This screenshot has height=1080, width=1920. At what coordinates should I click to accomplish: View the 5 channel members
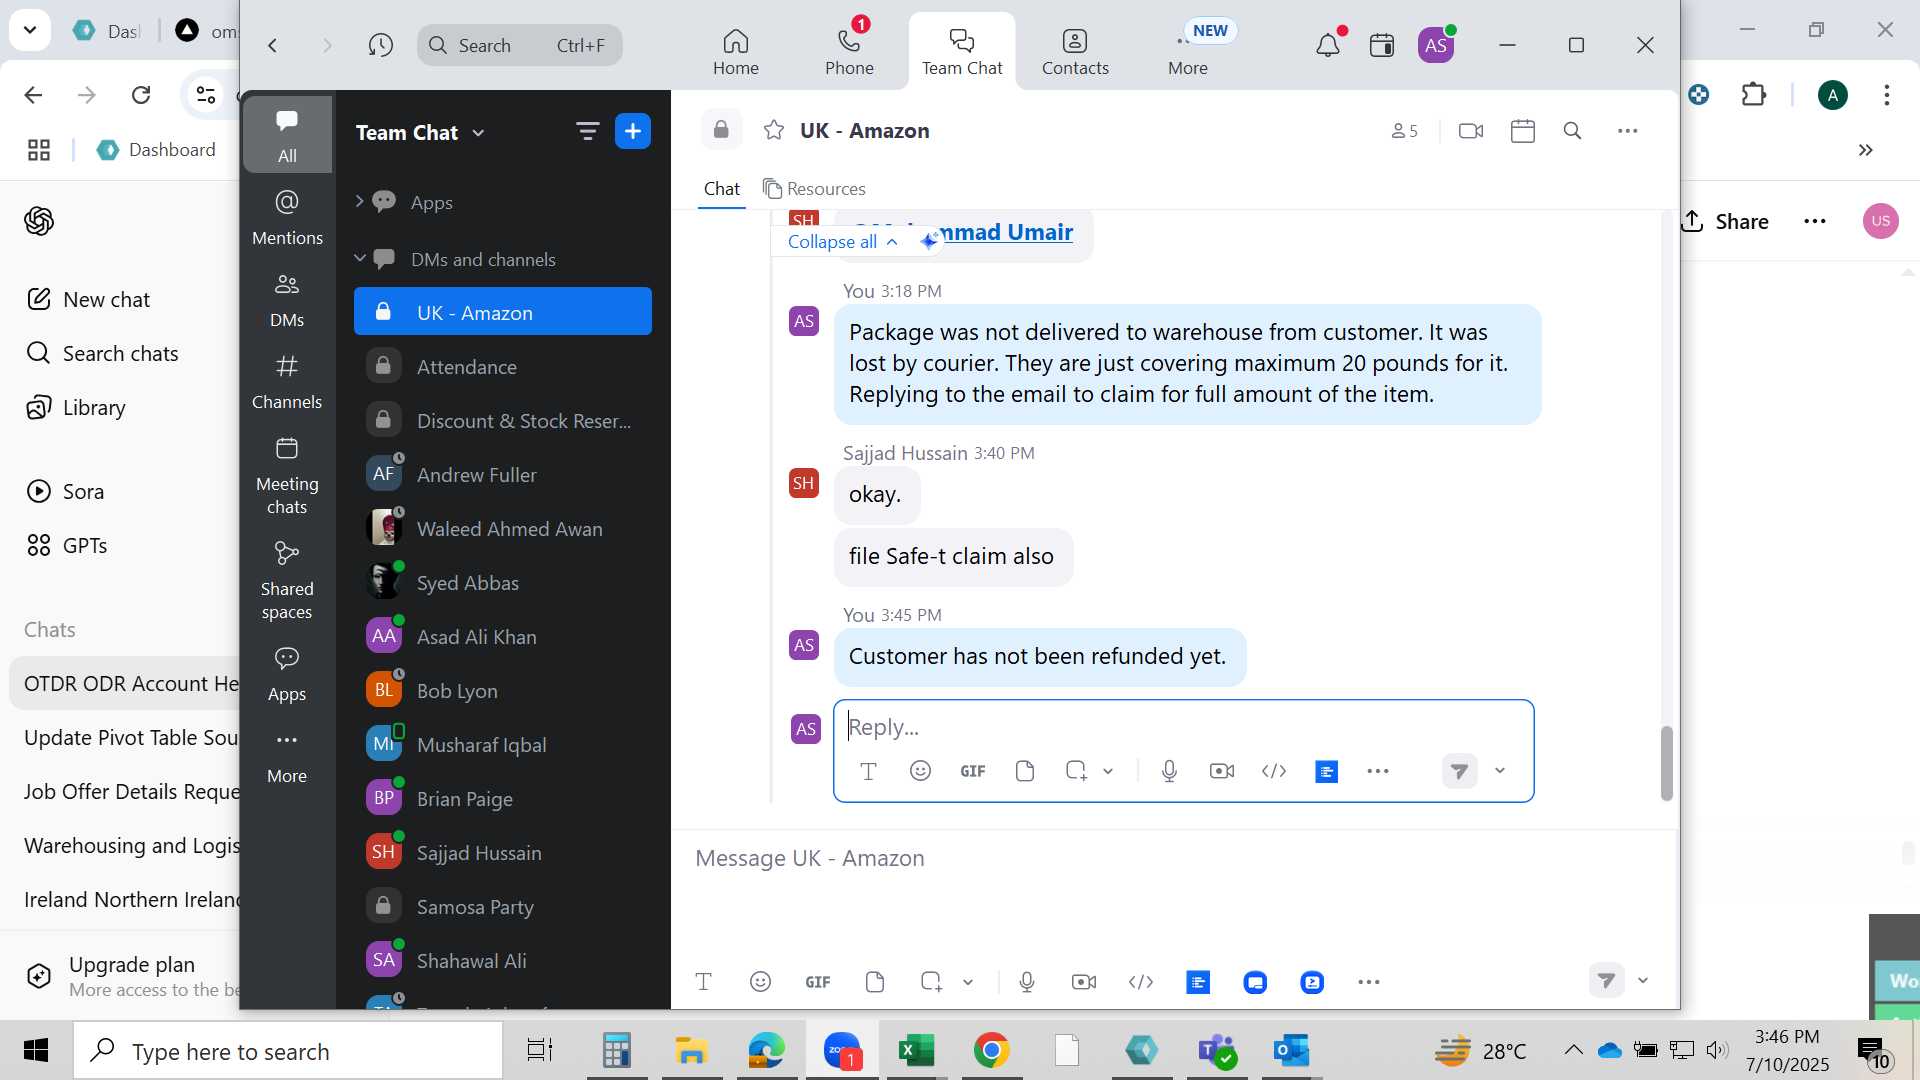[1404, 131]
